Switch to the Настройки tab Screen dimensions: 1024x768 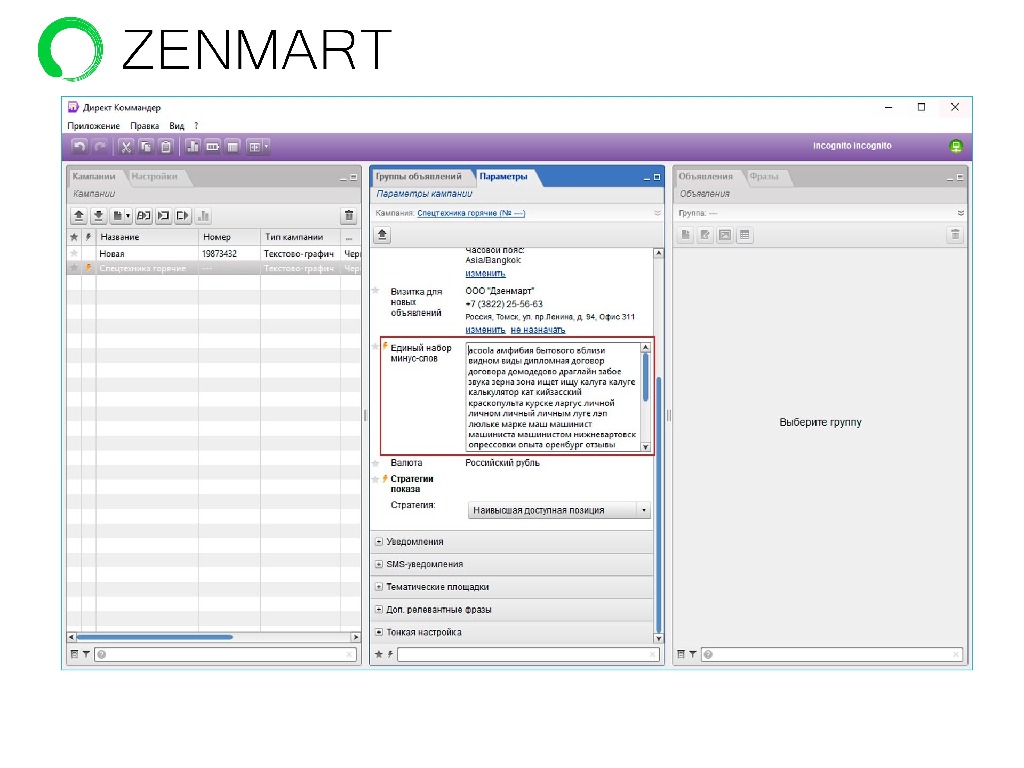[154, 176]
